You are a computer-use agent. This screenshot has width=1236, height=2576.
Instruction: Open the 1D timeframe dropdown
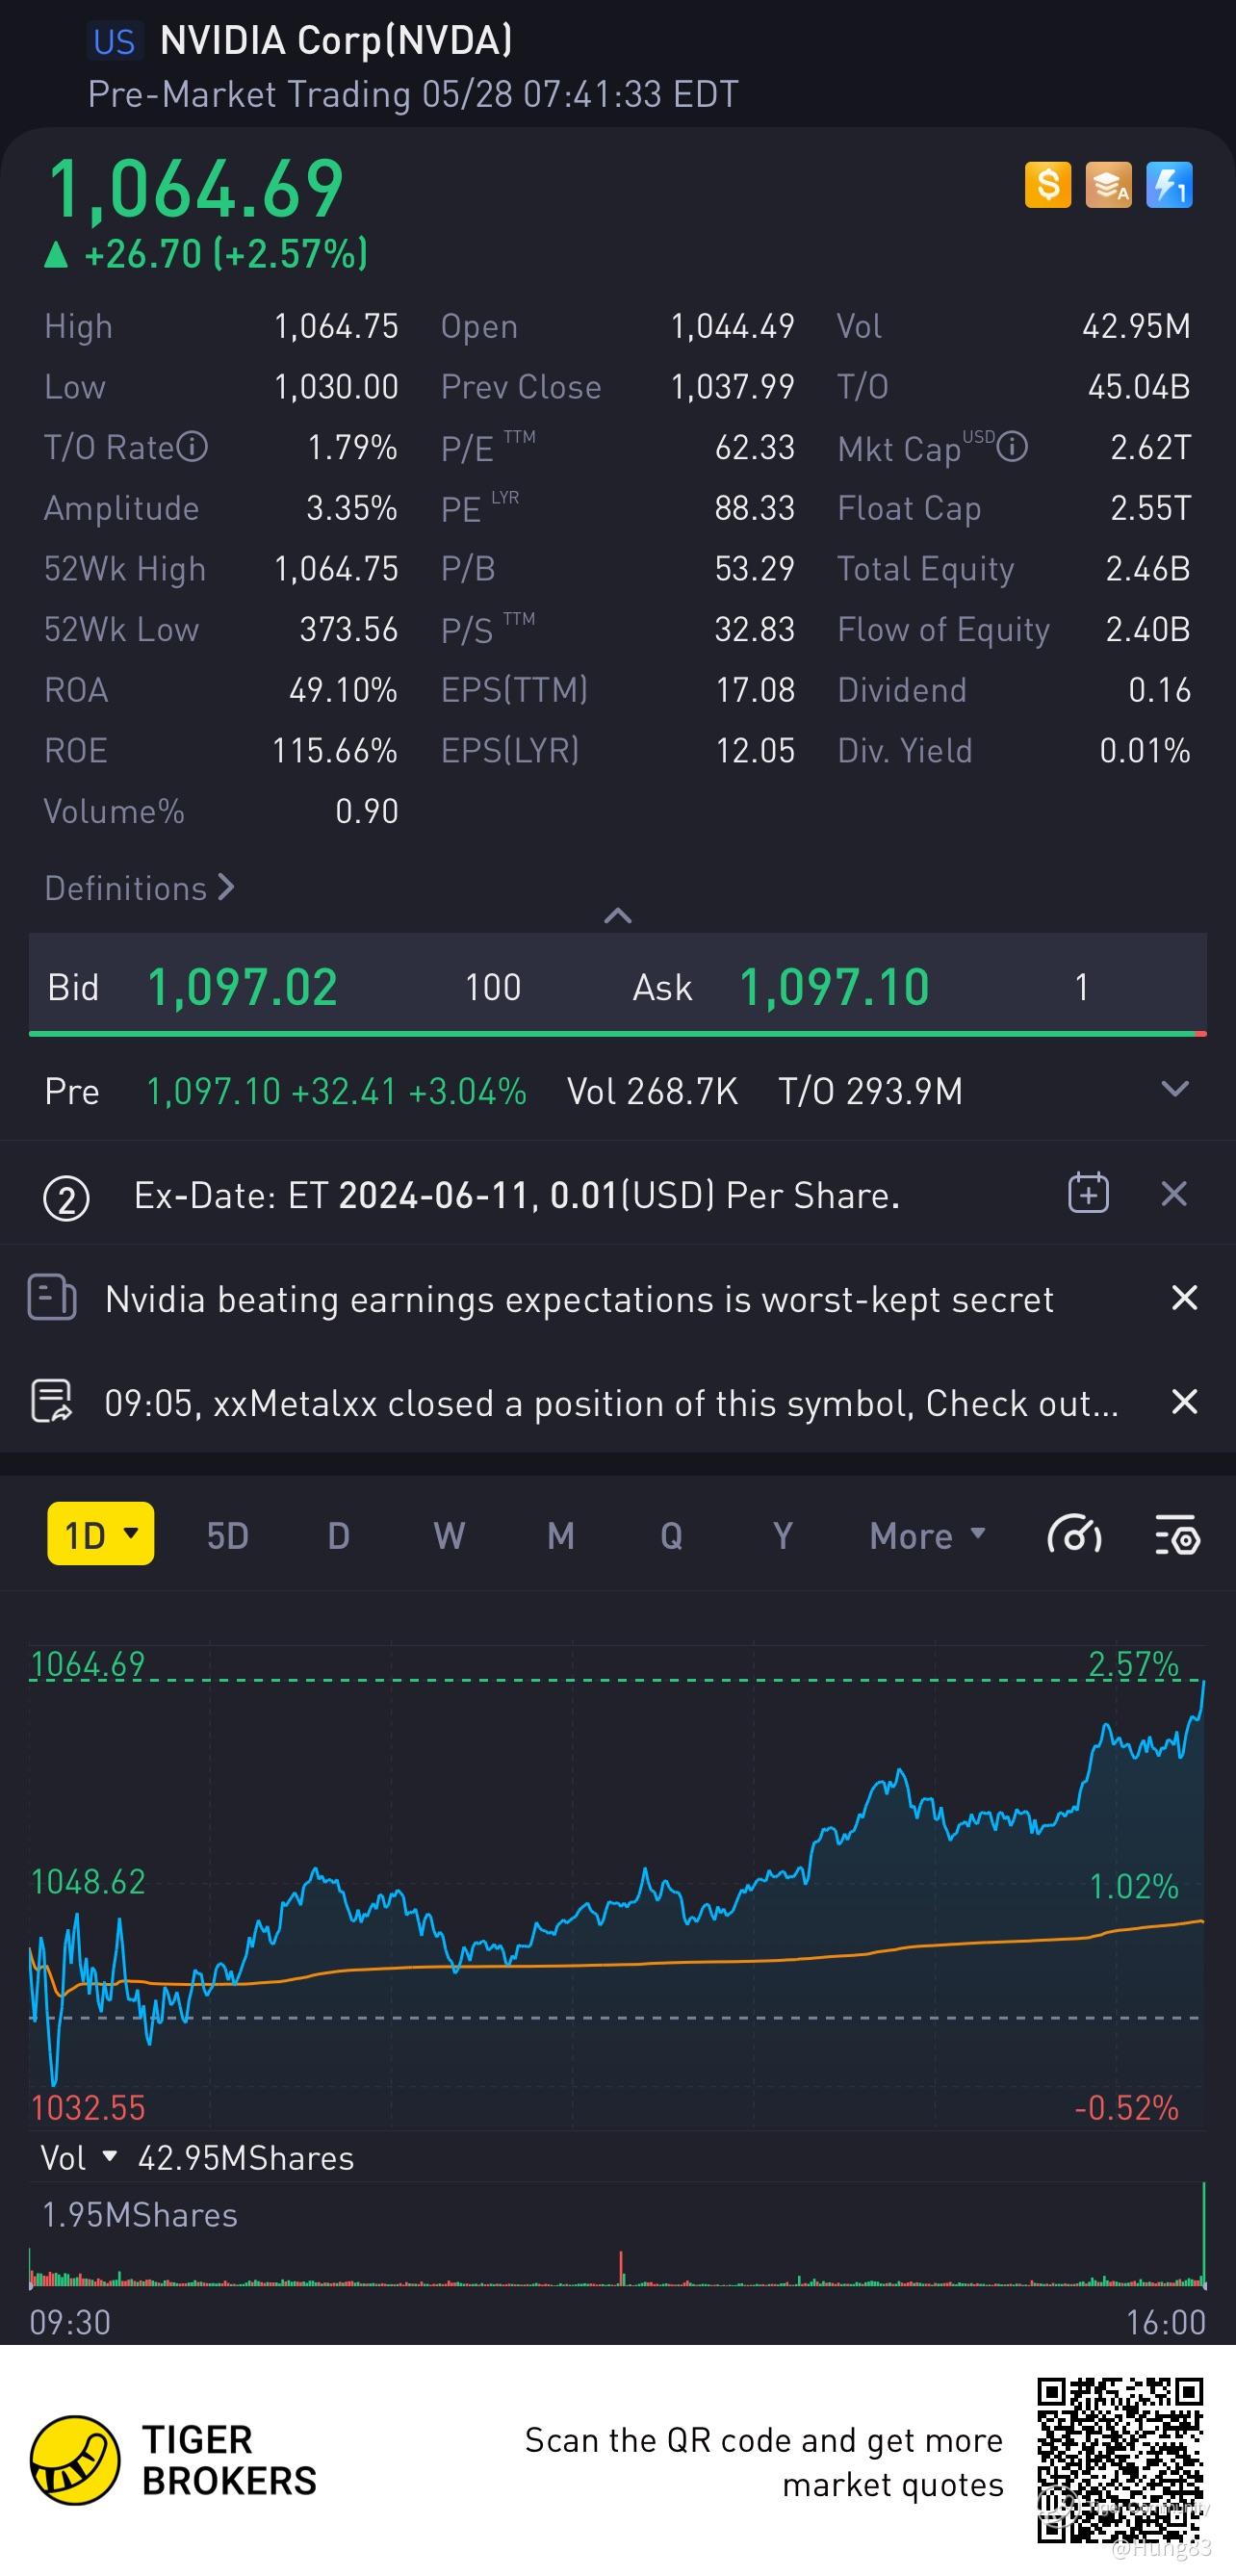tap(101, 1534)
